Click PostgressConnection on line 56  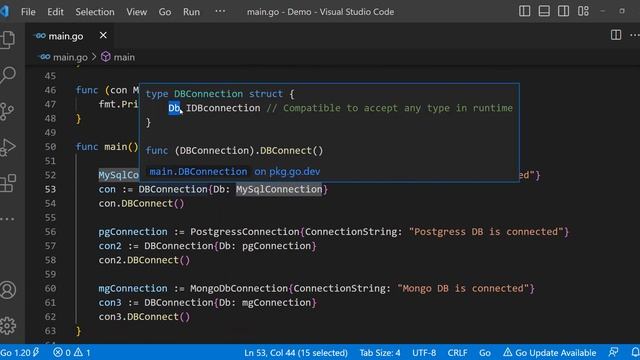pos(244,232)
